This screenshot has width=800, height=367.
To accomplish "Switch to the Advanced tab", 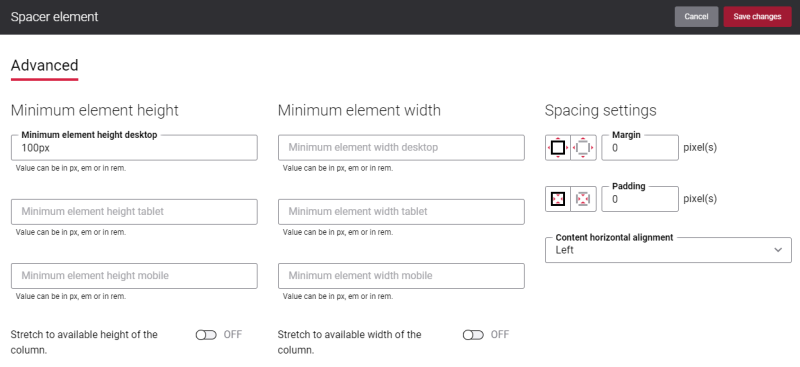I will [x=44, y=66].
